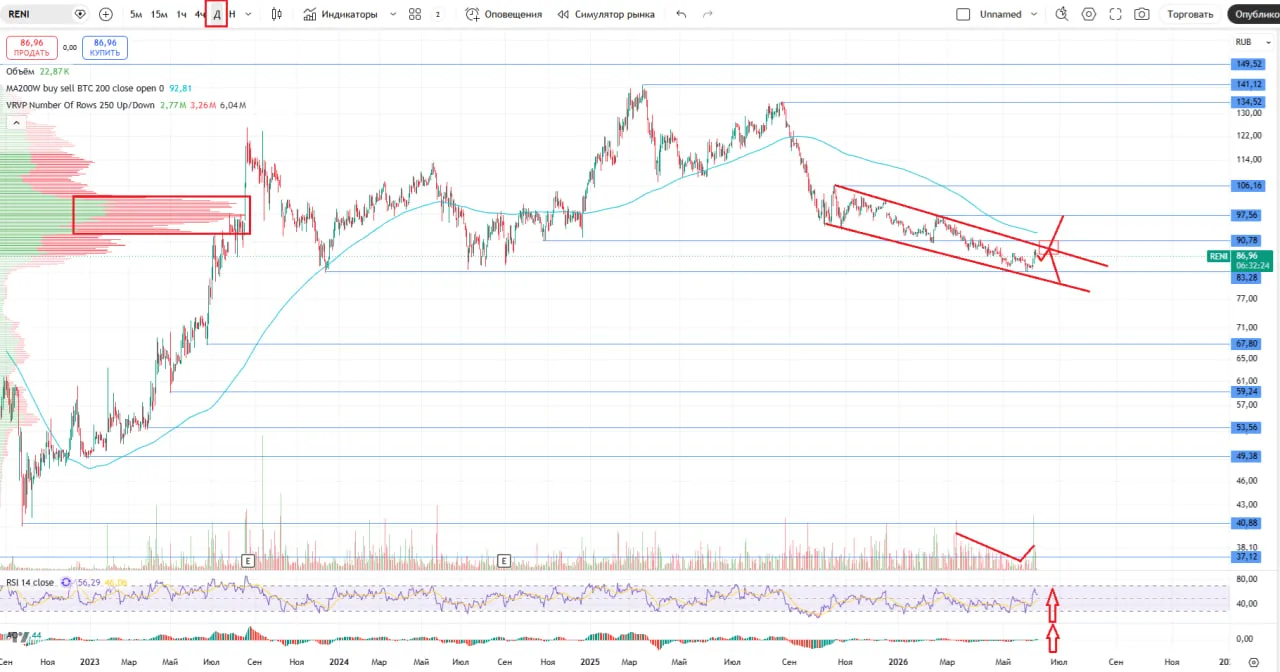
Task: Click the red ПРОДАТЬ sell button
Action: tap(32, 47)
